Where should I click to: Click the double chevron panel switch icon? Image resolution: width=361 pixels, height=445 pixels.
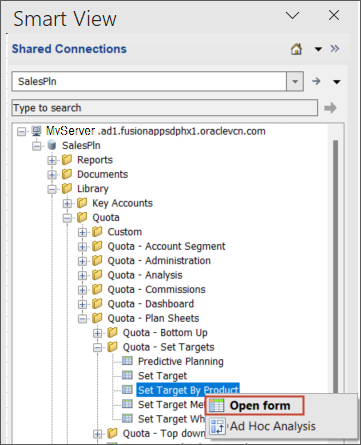[335, 49]
